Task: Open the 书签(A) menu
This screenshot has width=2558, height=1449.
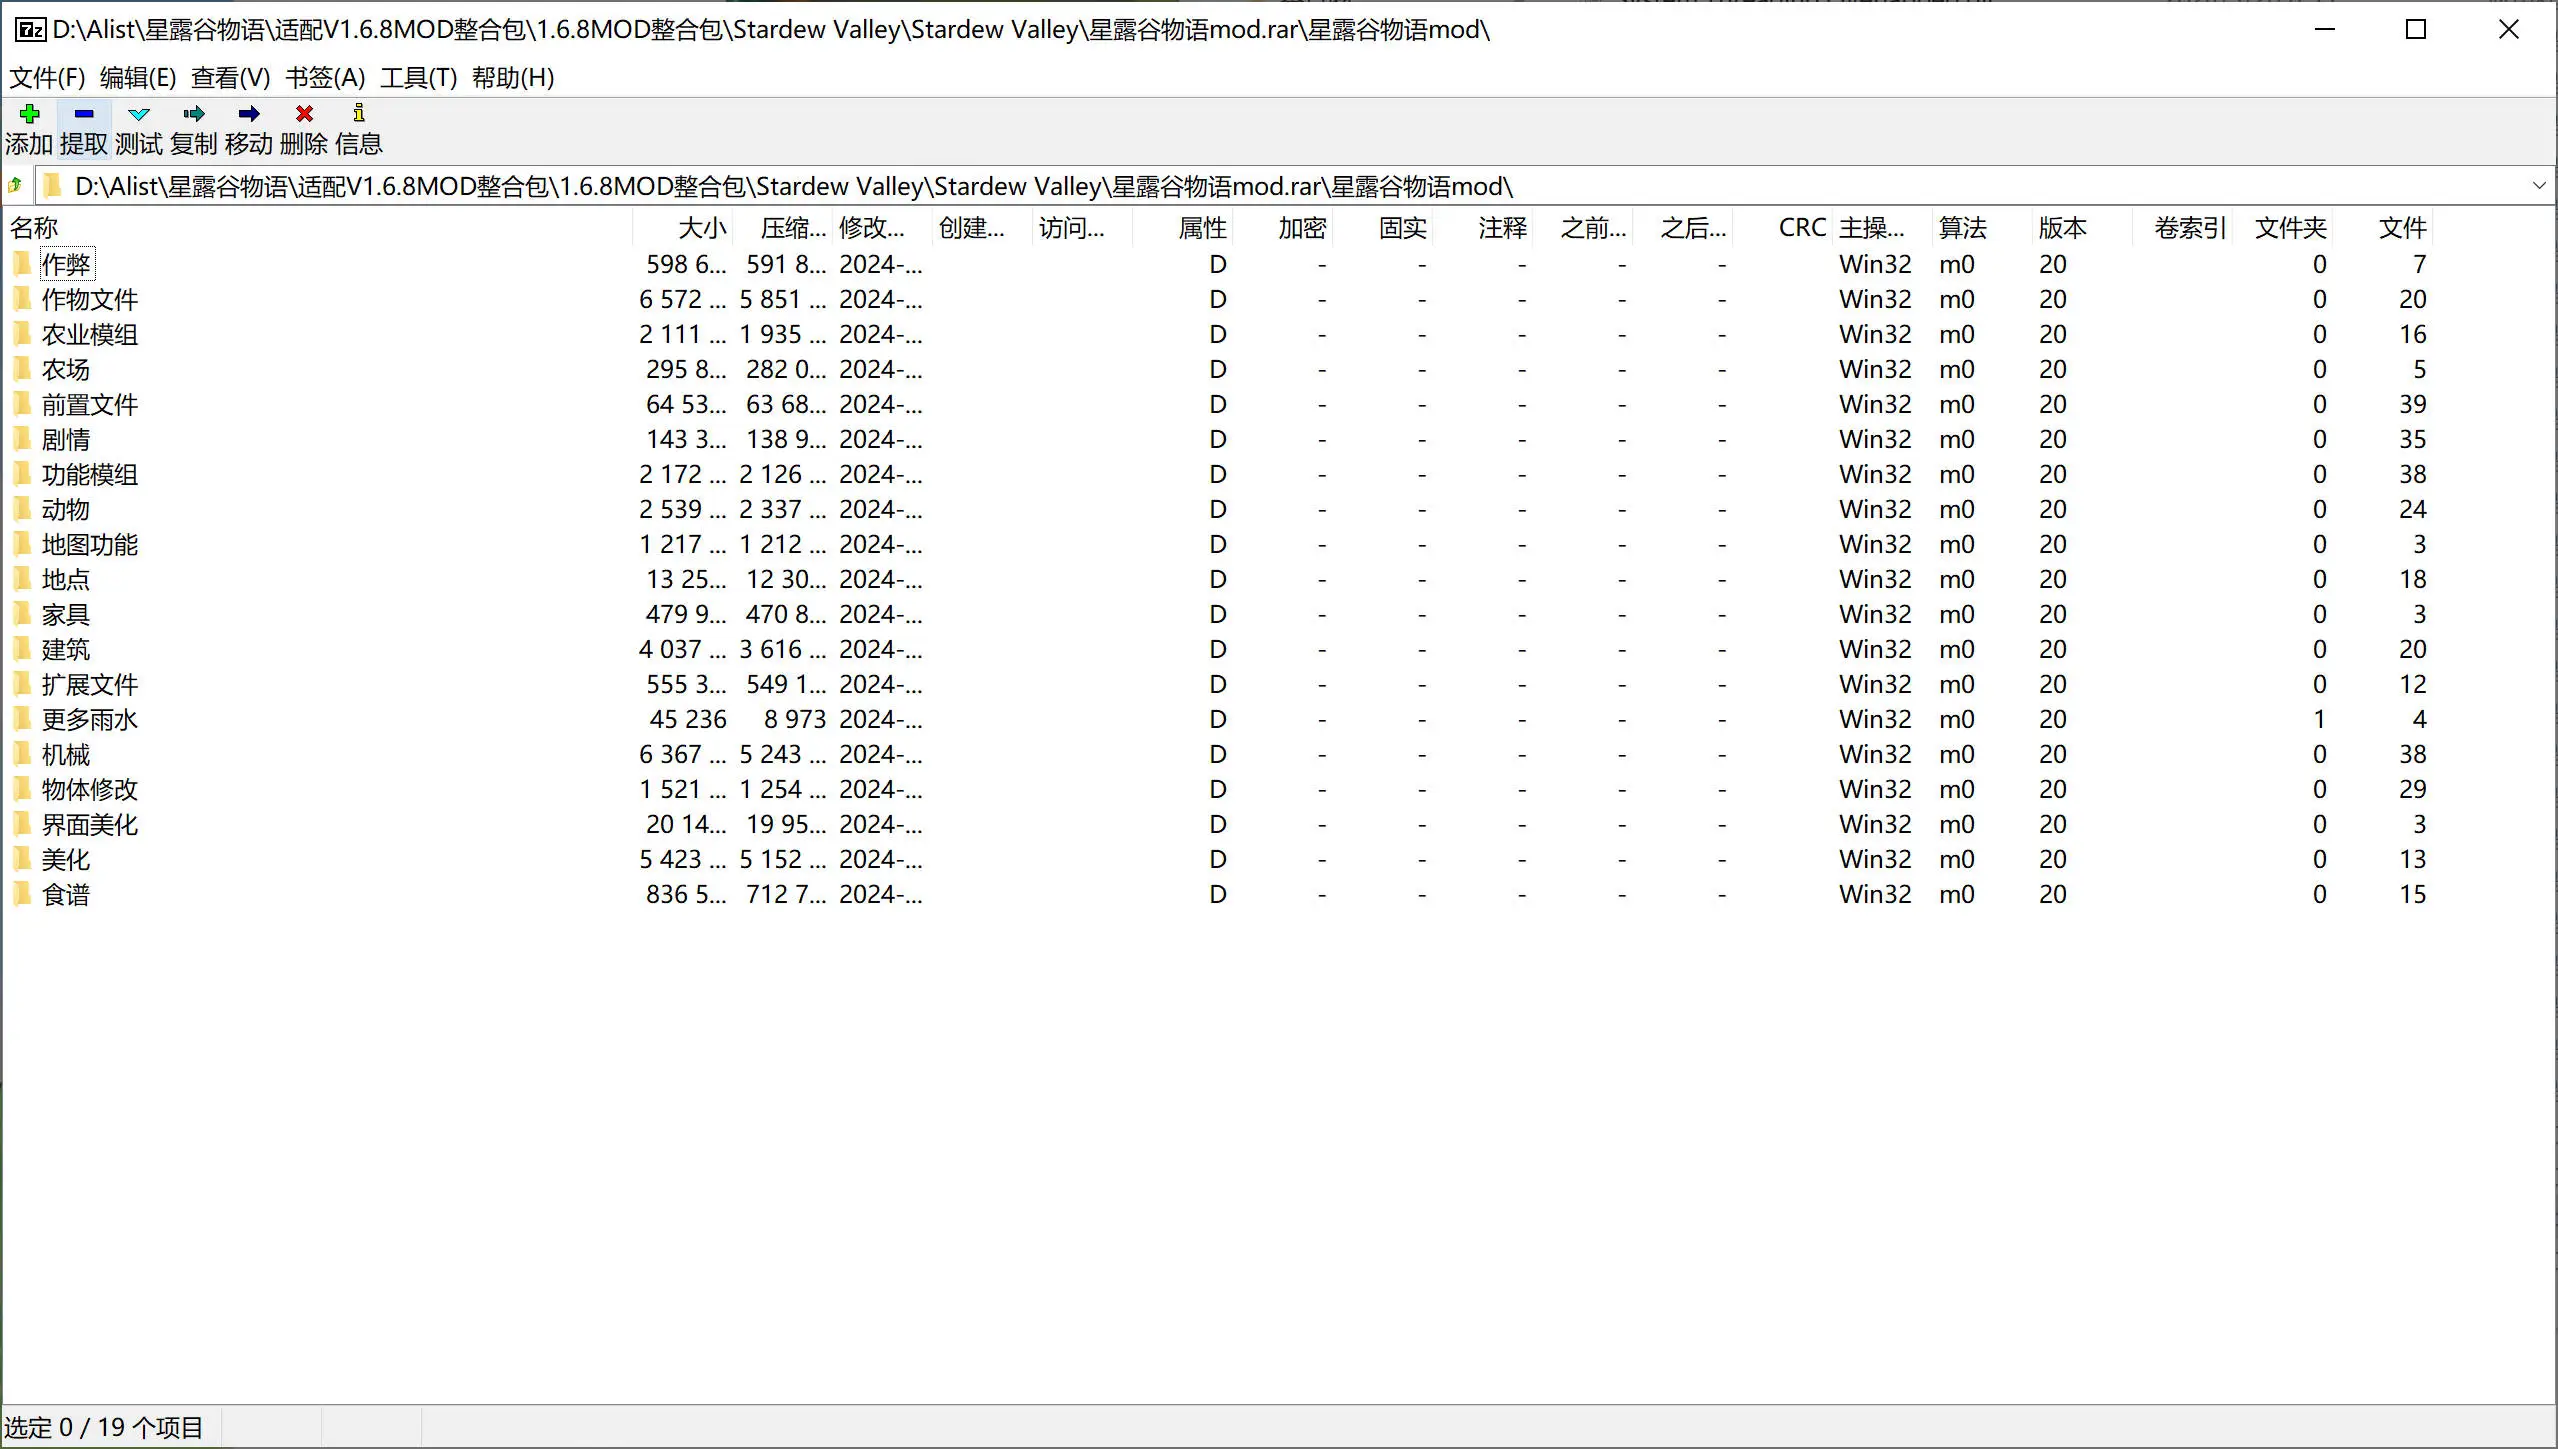Action: click(325, 78)
